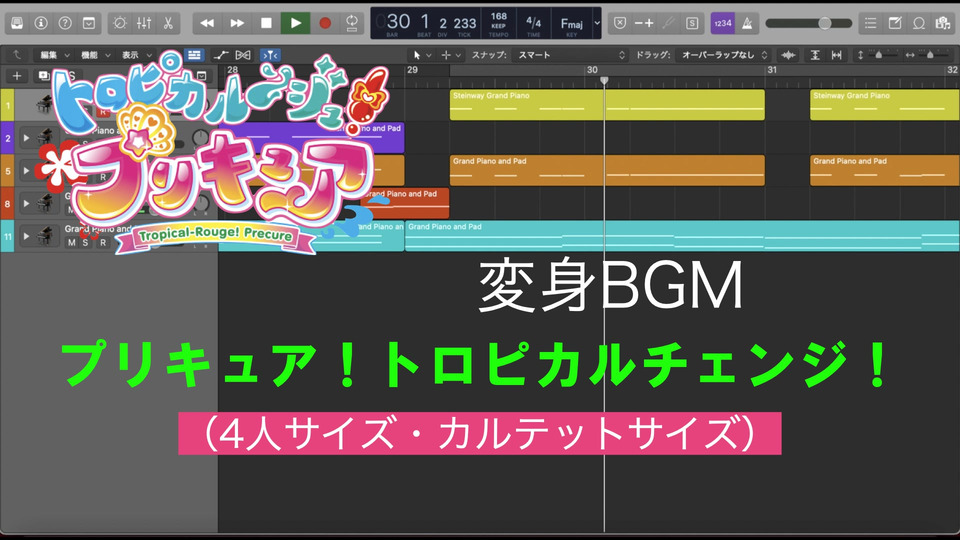Open the Note Pad icon

(x=894, y=23)
